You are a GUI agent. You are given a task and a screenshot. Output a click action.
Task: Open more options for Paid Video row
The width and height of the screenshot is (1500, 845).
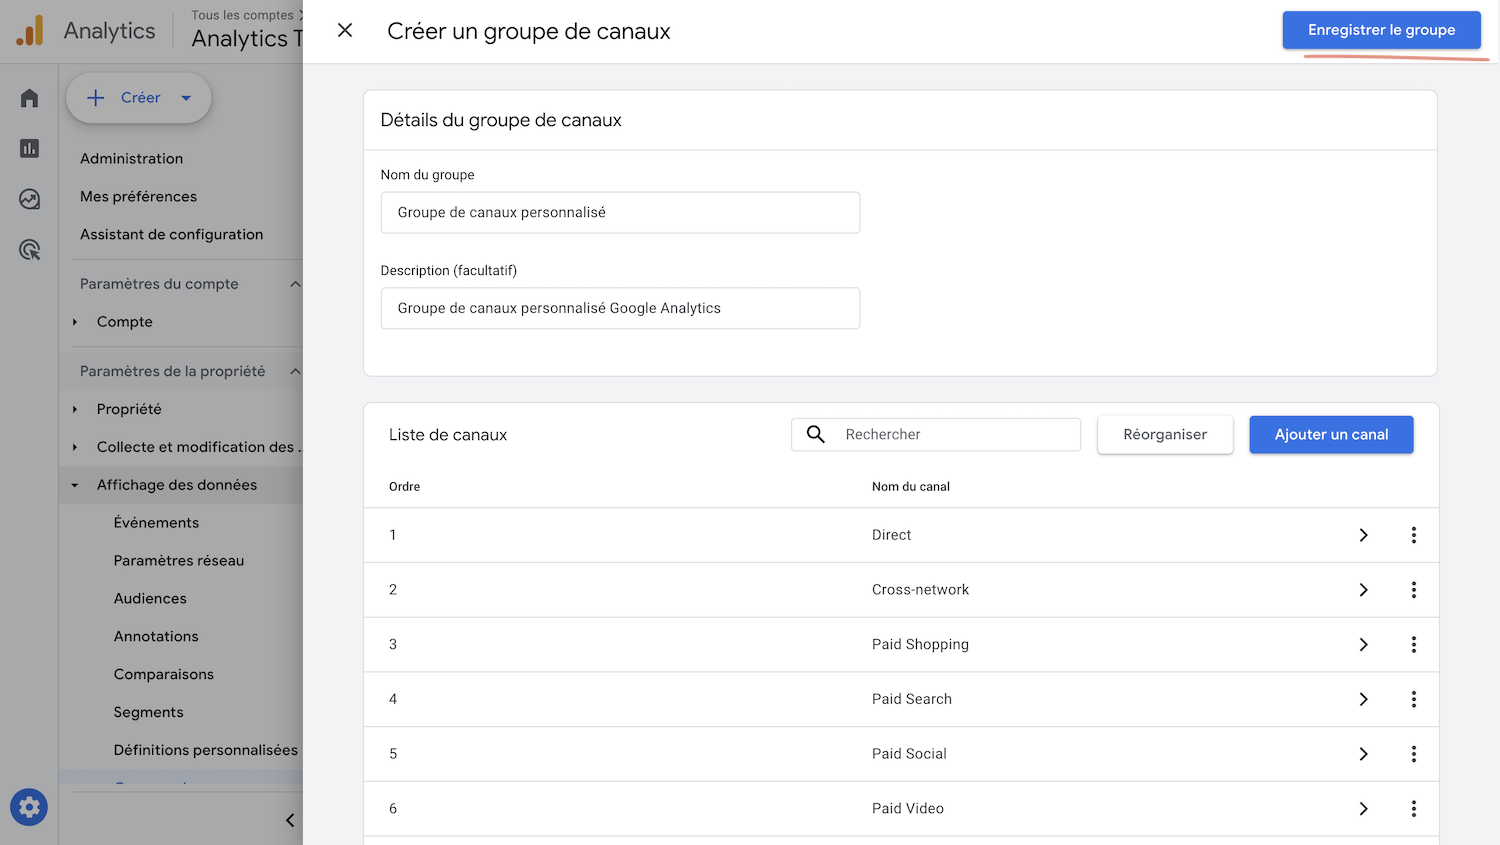pos(1414,808)
